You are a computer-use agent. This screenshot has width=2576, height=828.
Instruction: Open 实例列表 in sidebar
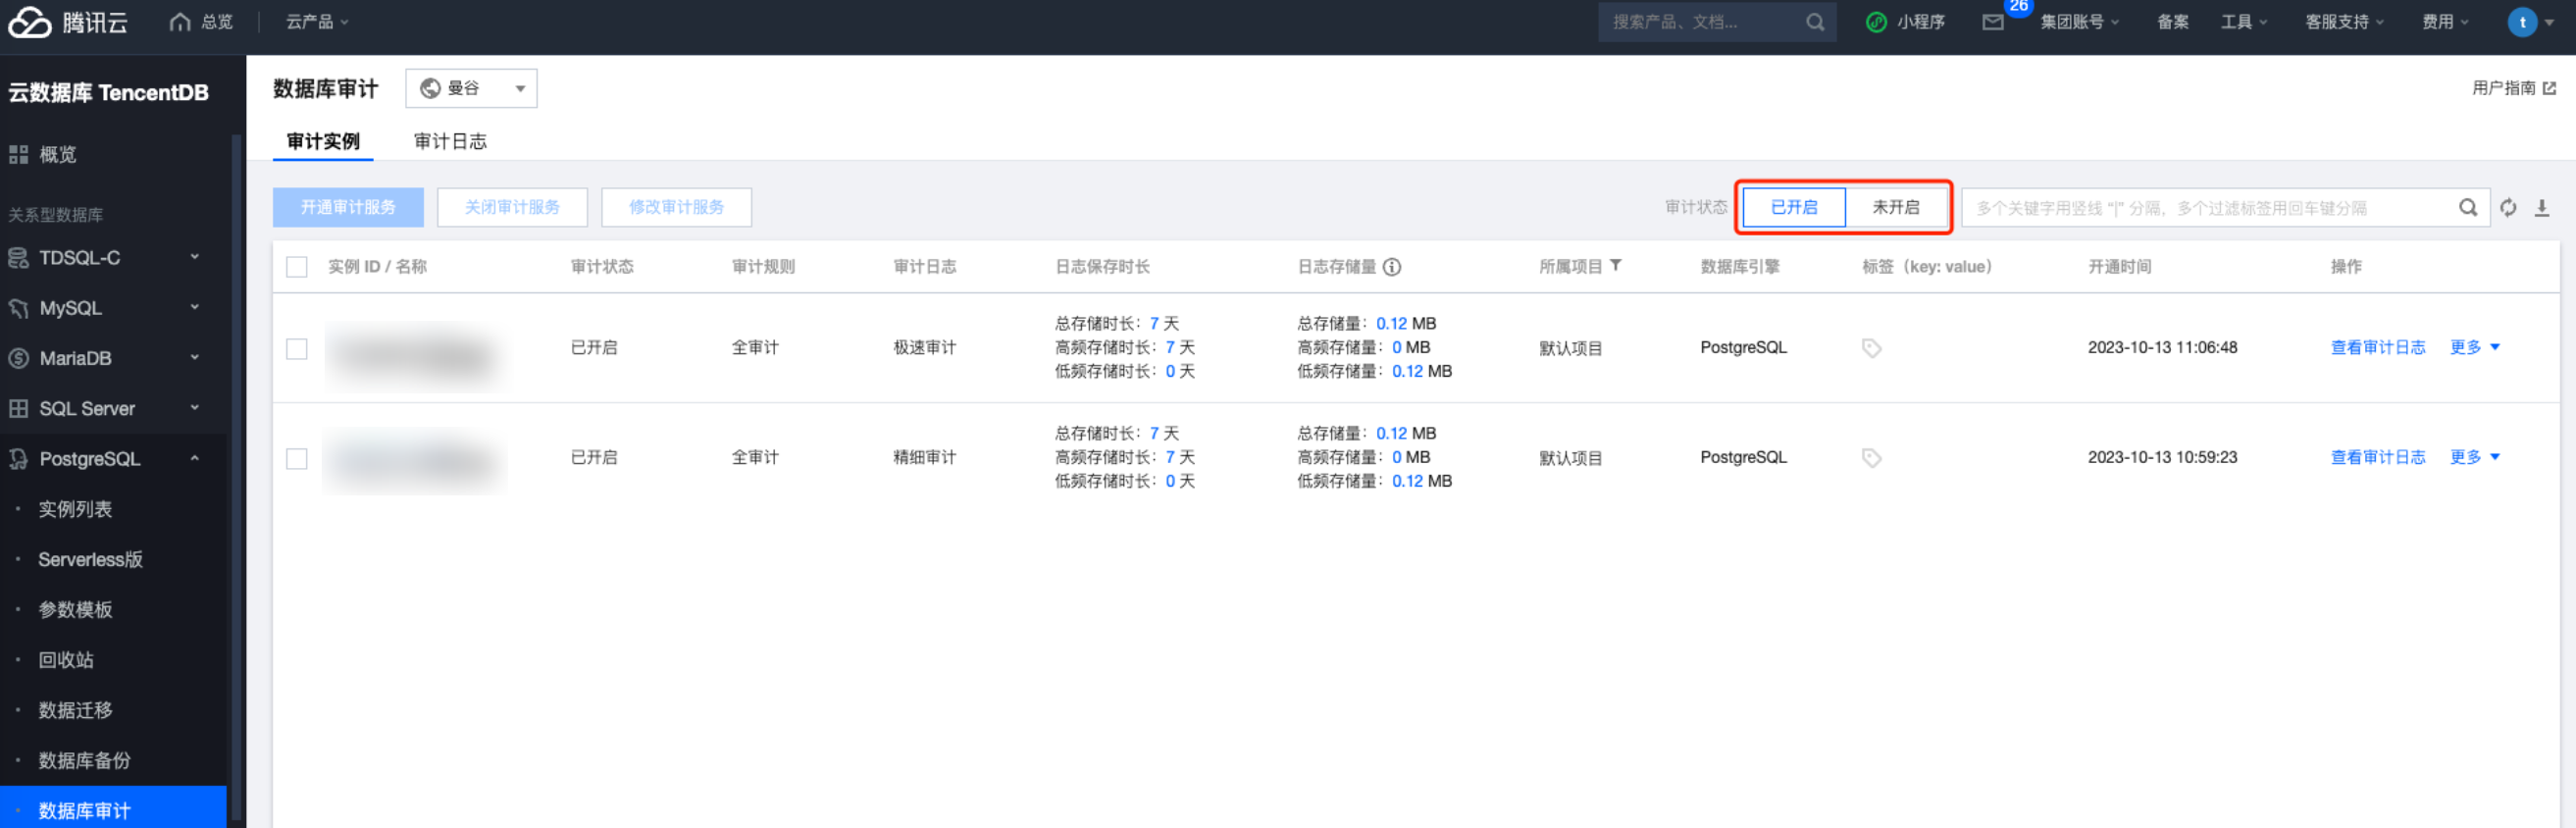(x=75, y=509)
